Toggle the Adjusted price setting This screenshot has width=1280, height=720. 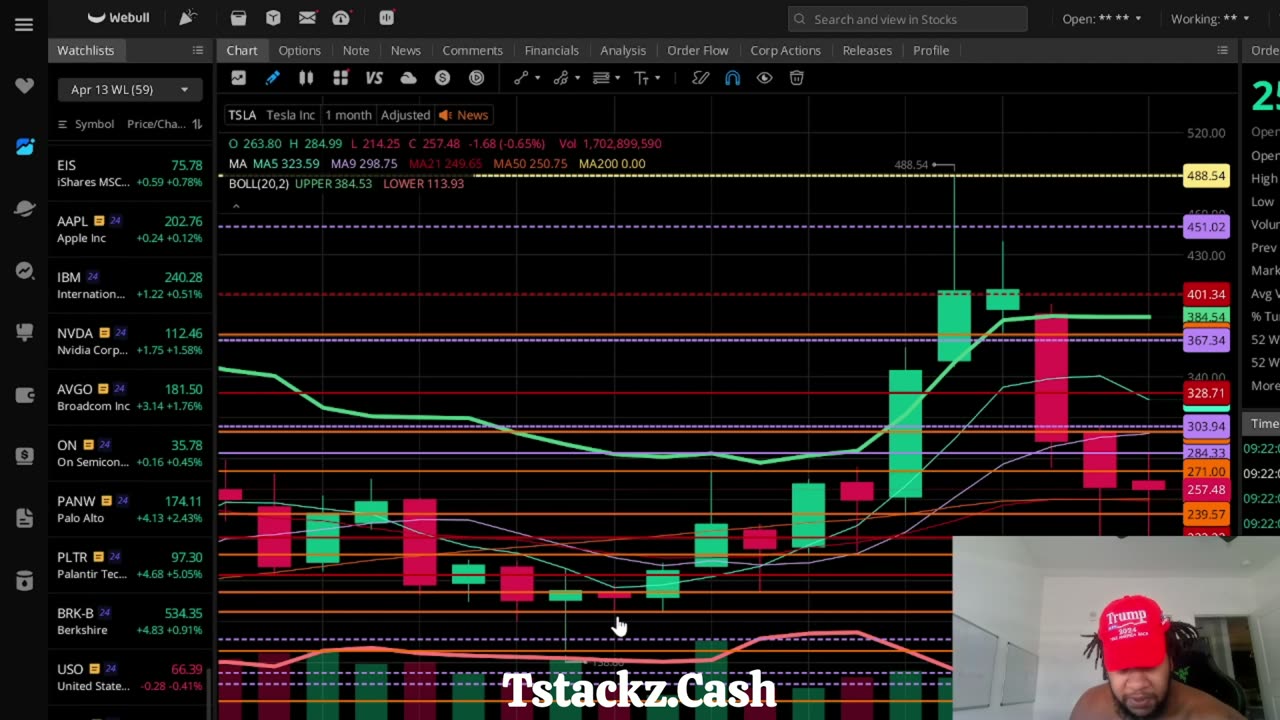click(405, 115)
